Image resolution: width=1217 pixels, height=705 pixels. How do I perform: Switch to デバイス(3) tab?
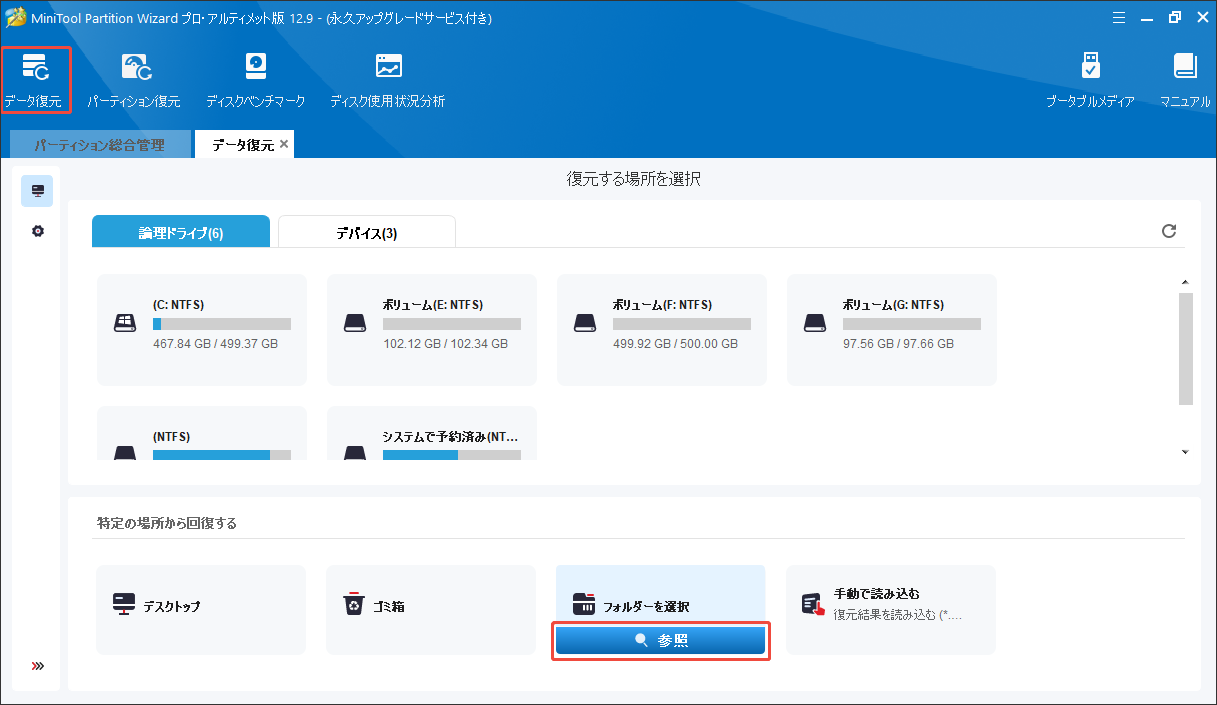[x=367, y=232]
